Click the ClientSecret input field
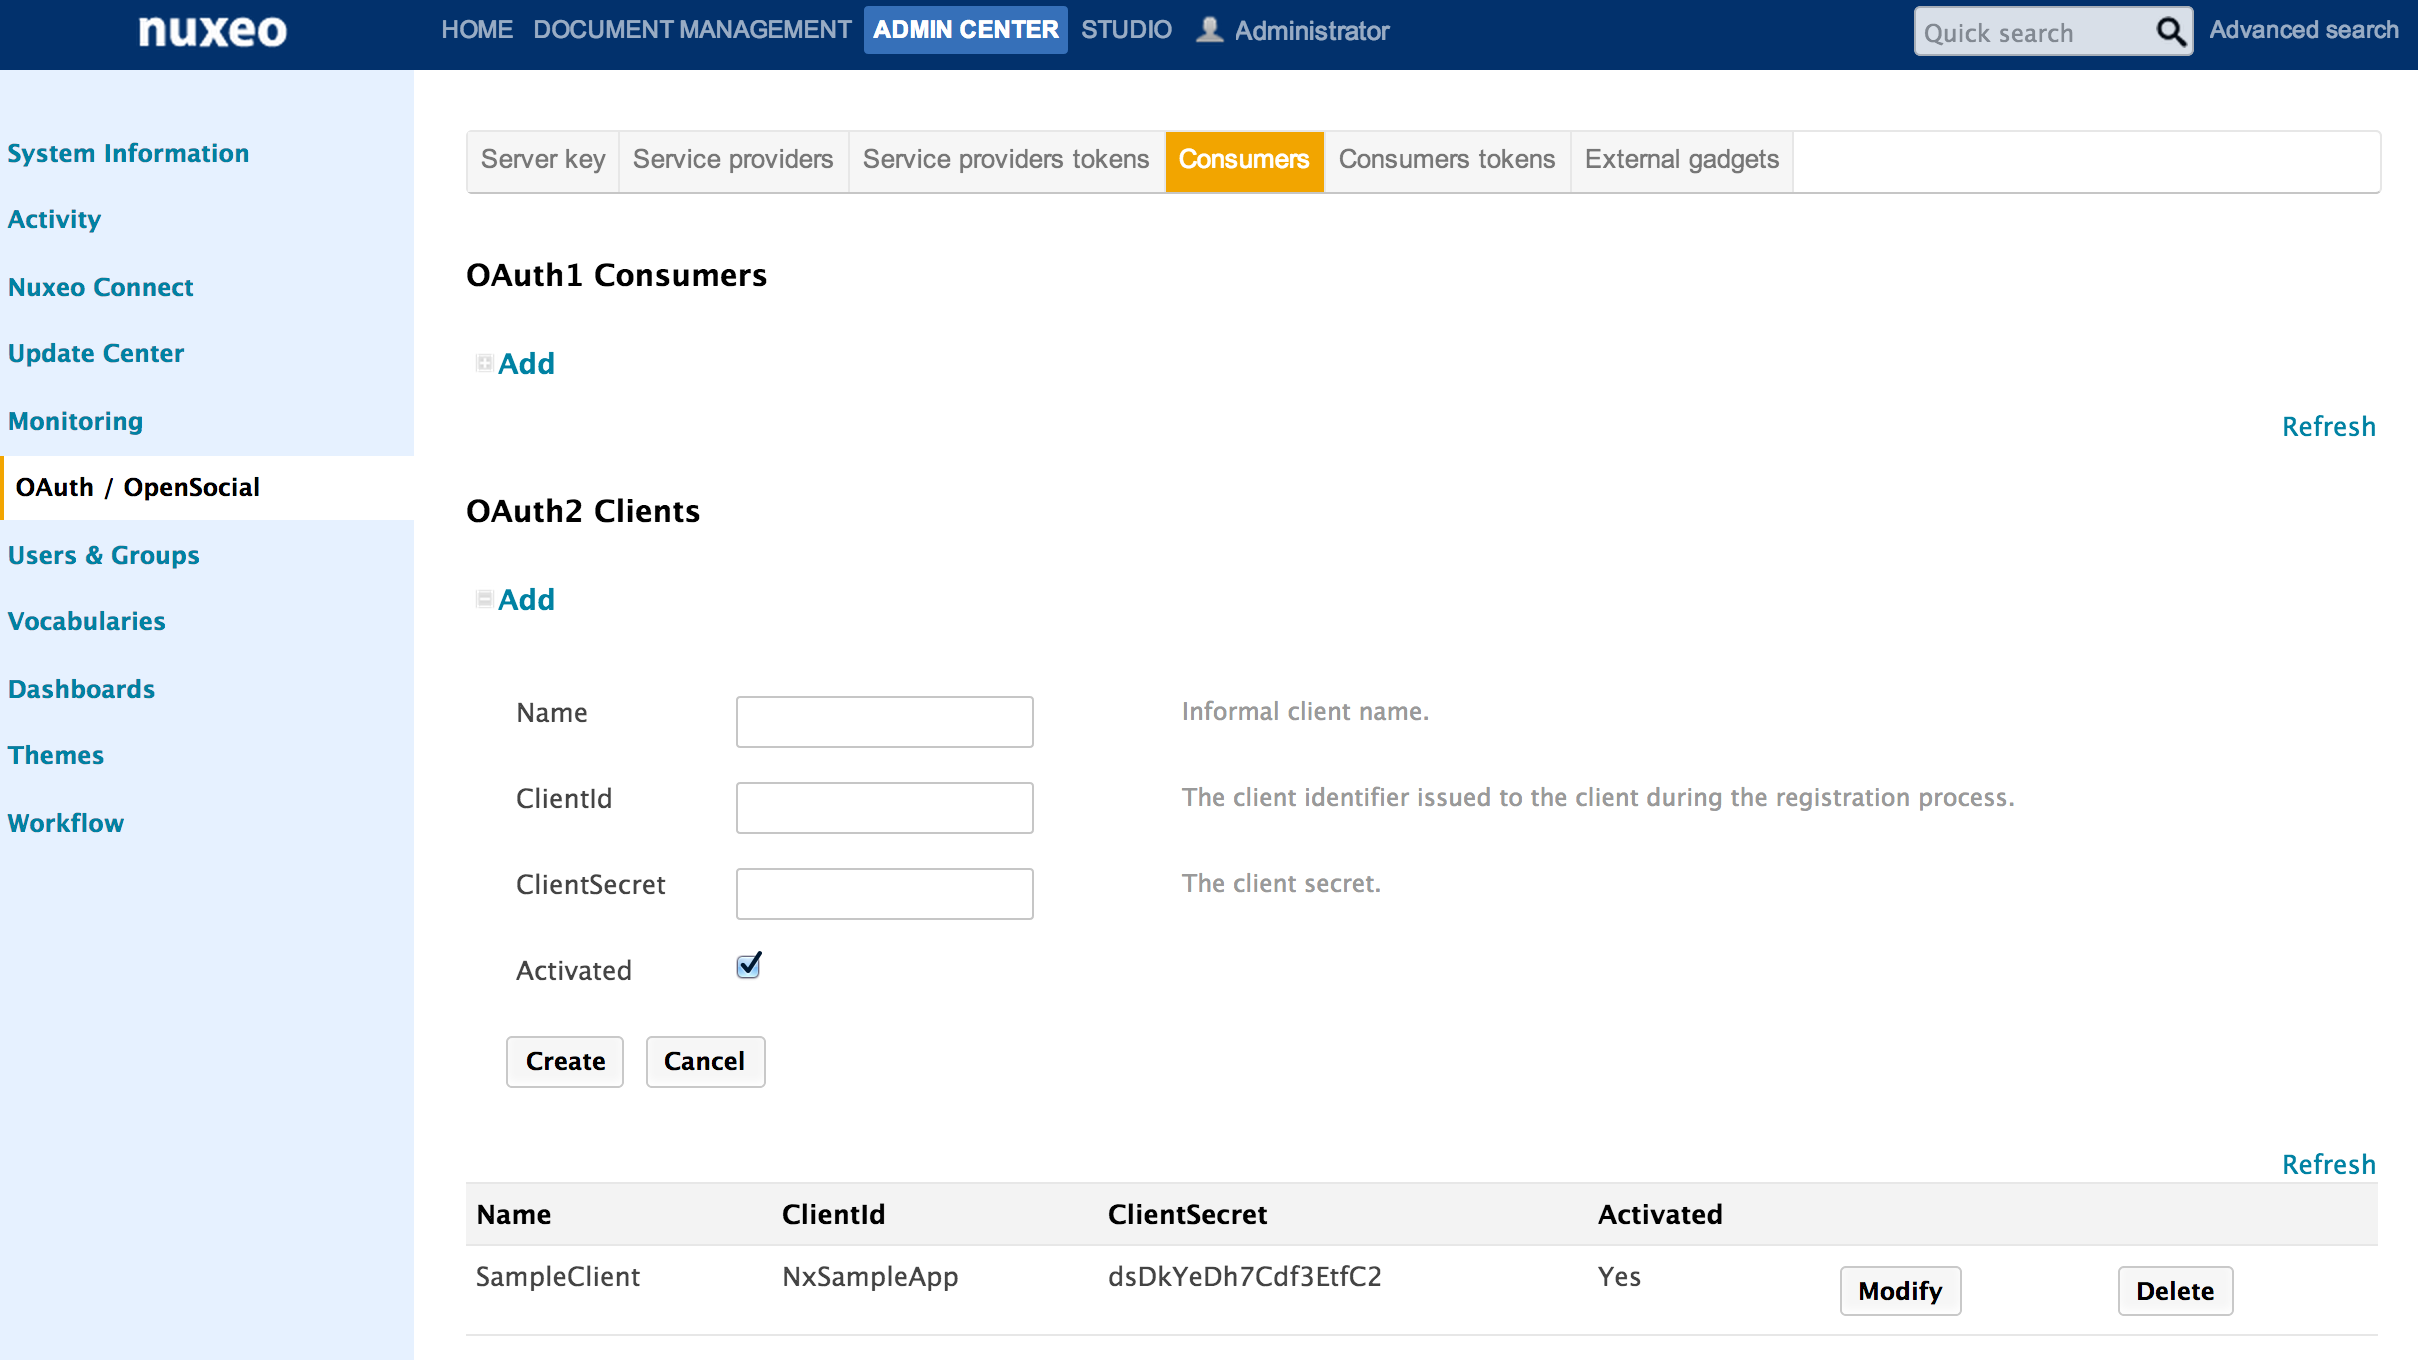The image size is (2418, 1360). tap(885, 894)
